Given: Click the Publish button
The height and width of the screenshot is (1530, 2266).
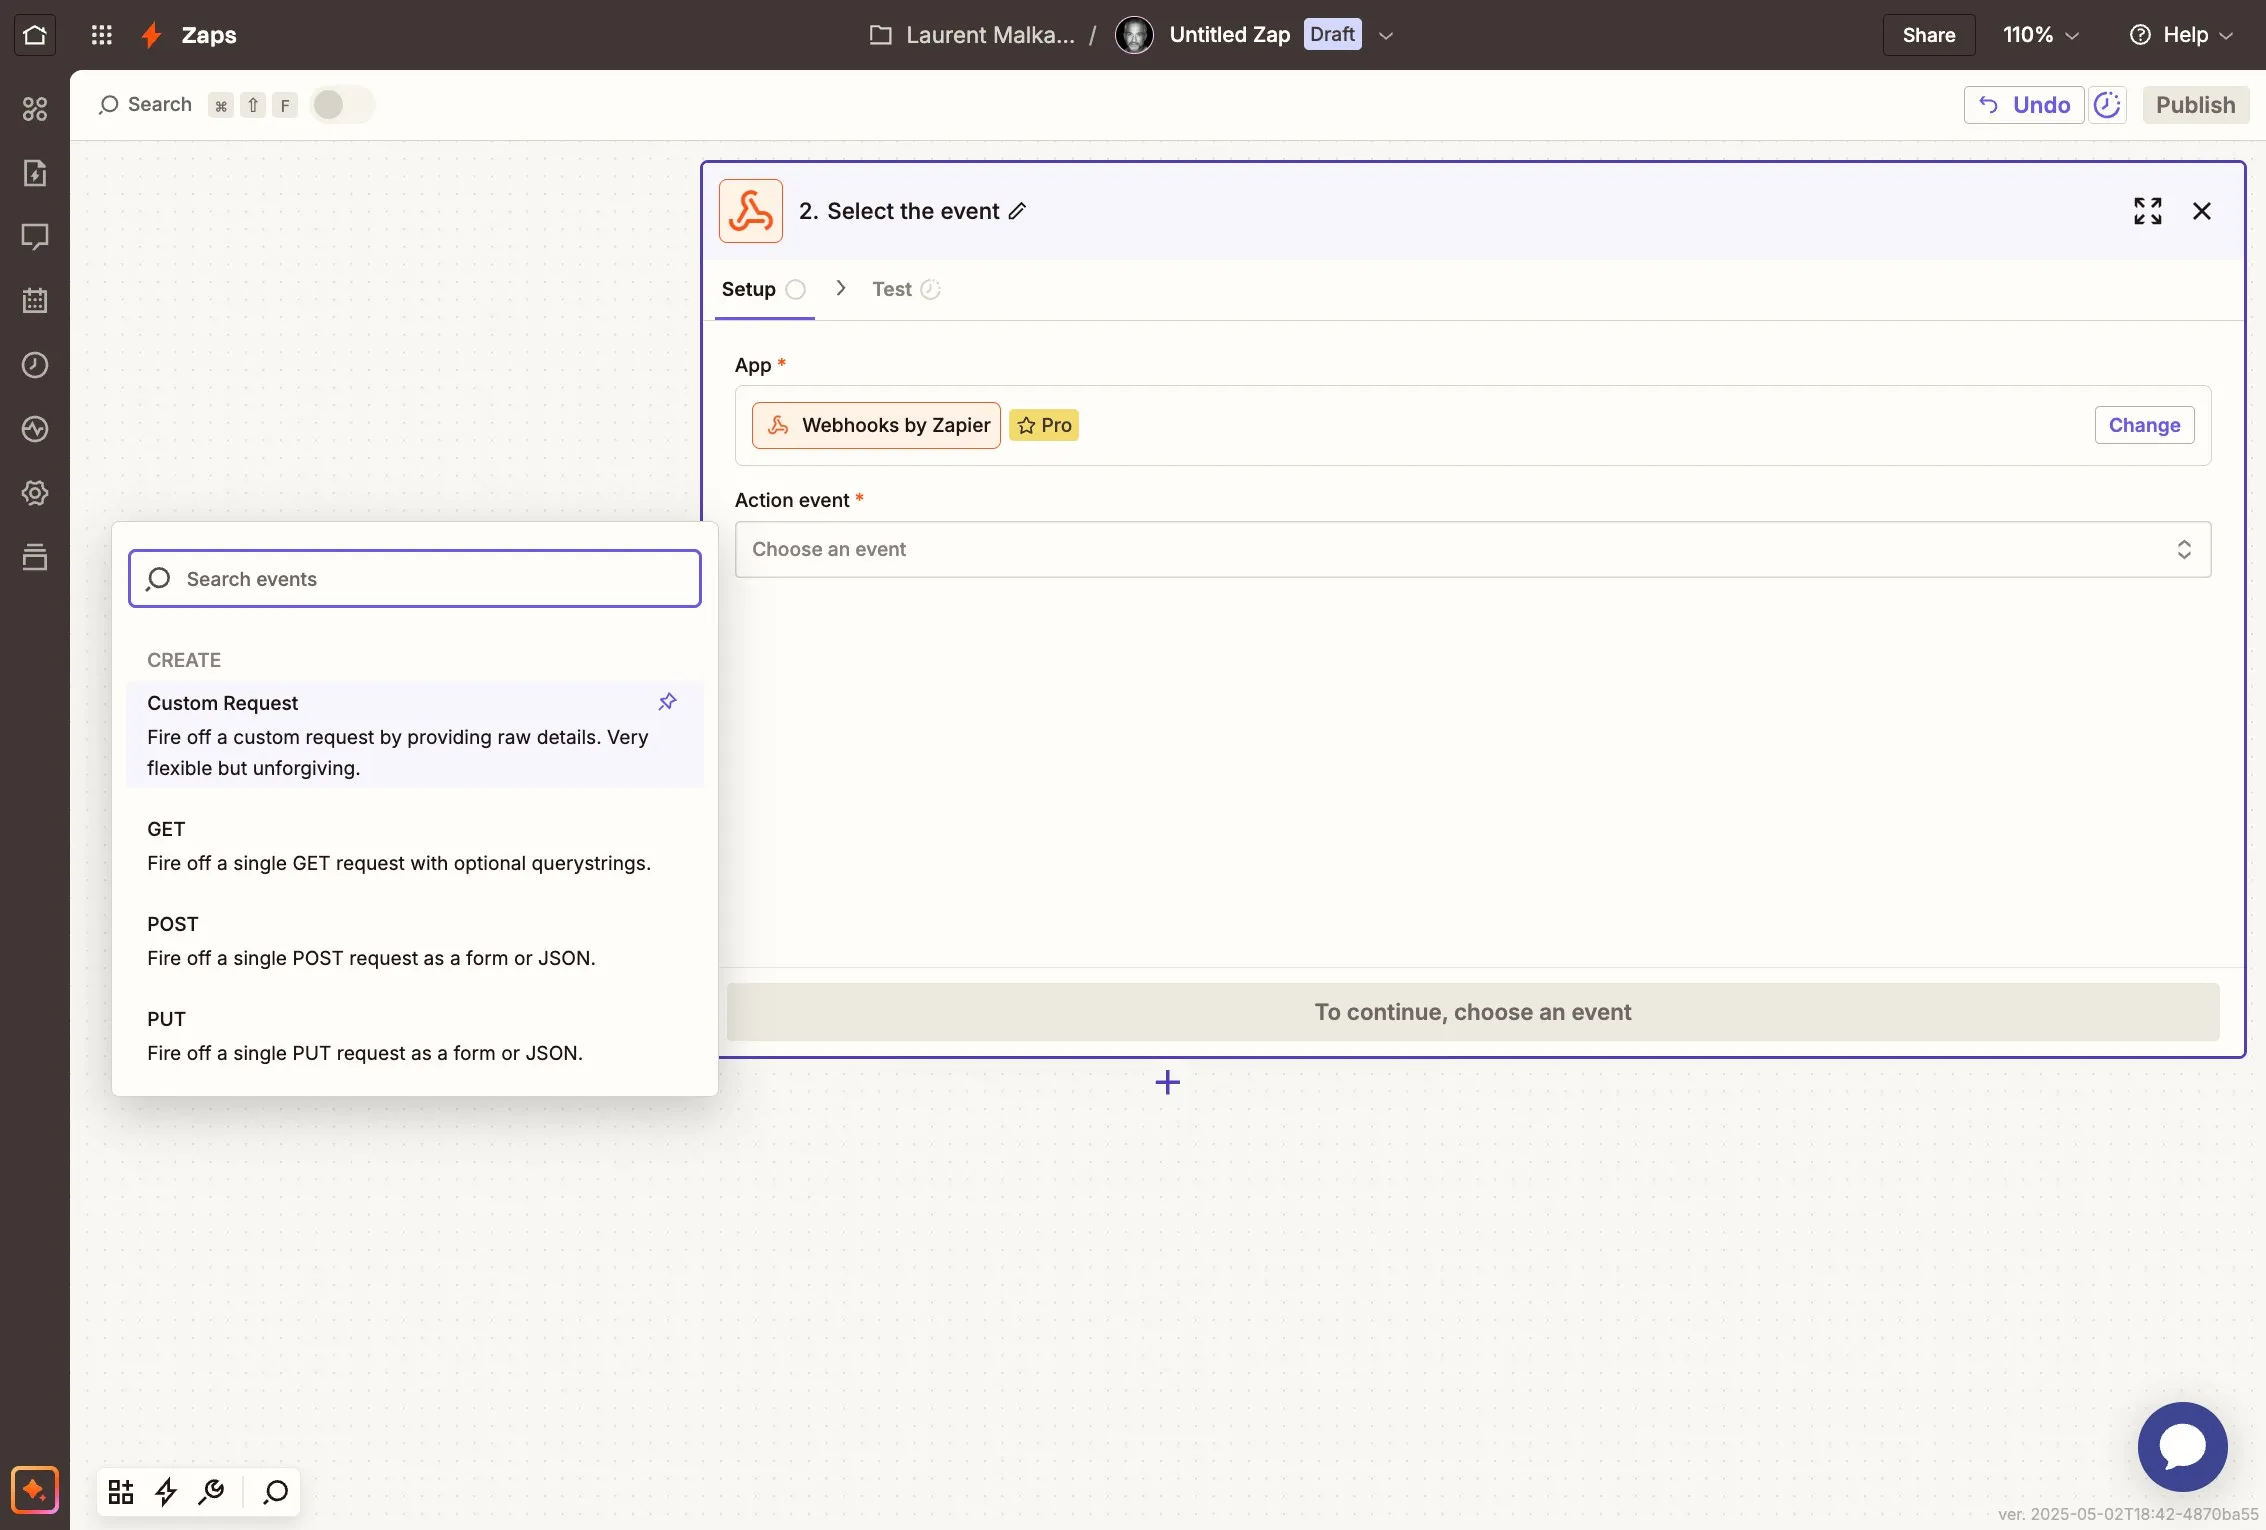Looking at the screenshot, I should tap(2195, 105).
